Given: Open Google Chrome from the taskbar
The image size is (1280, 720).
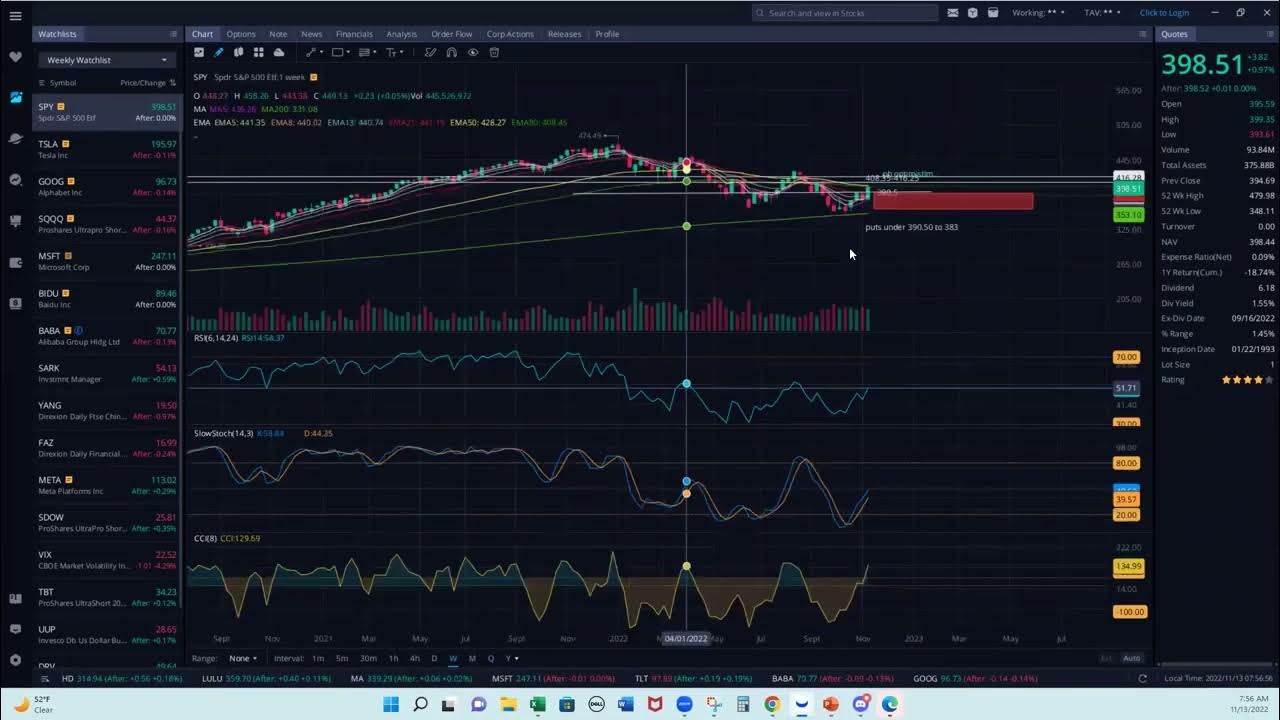Looking at the screenshot, I should (772, 704).
